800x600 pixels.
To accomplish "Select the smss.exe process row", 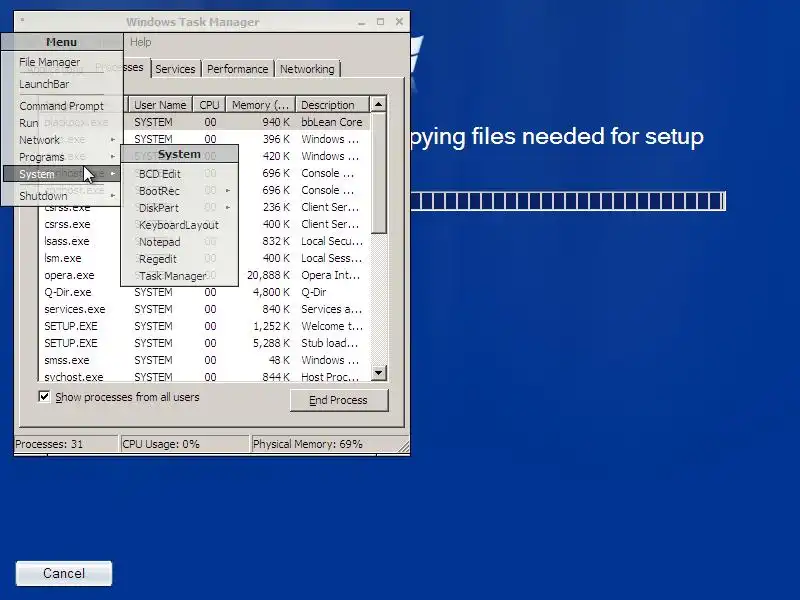I will [x=203, y=360].
